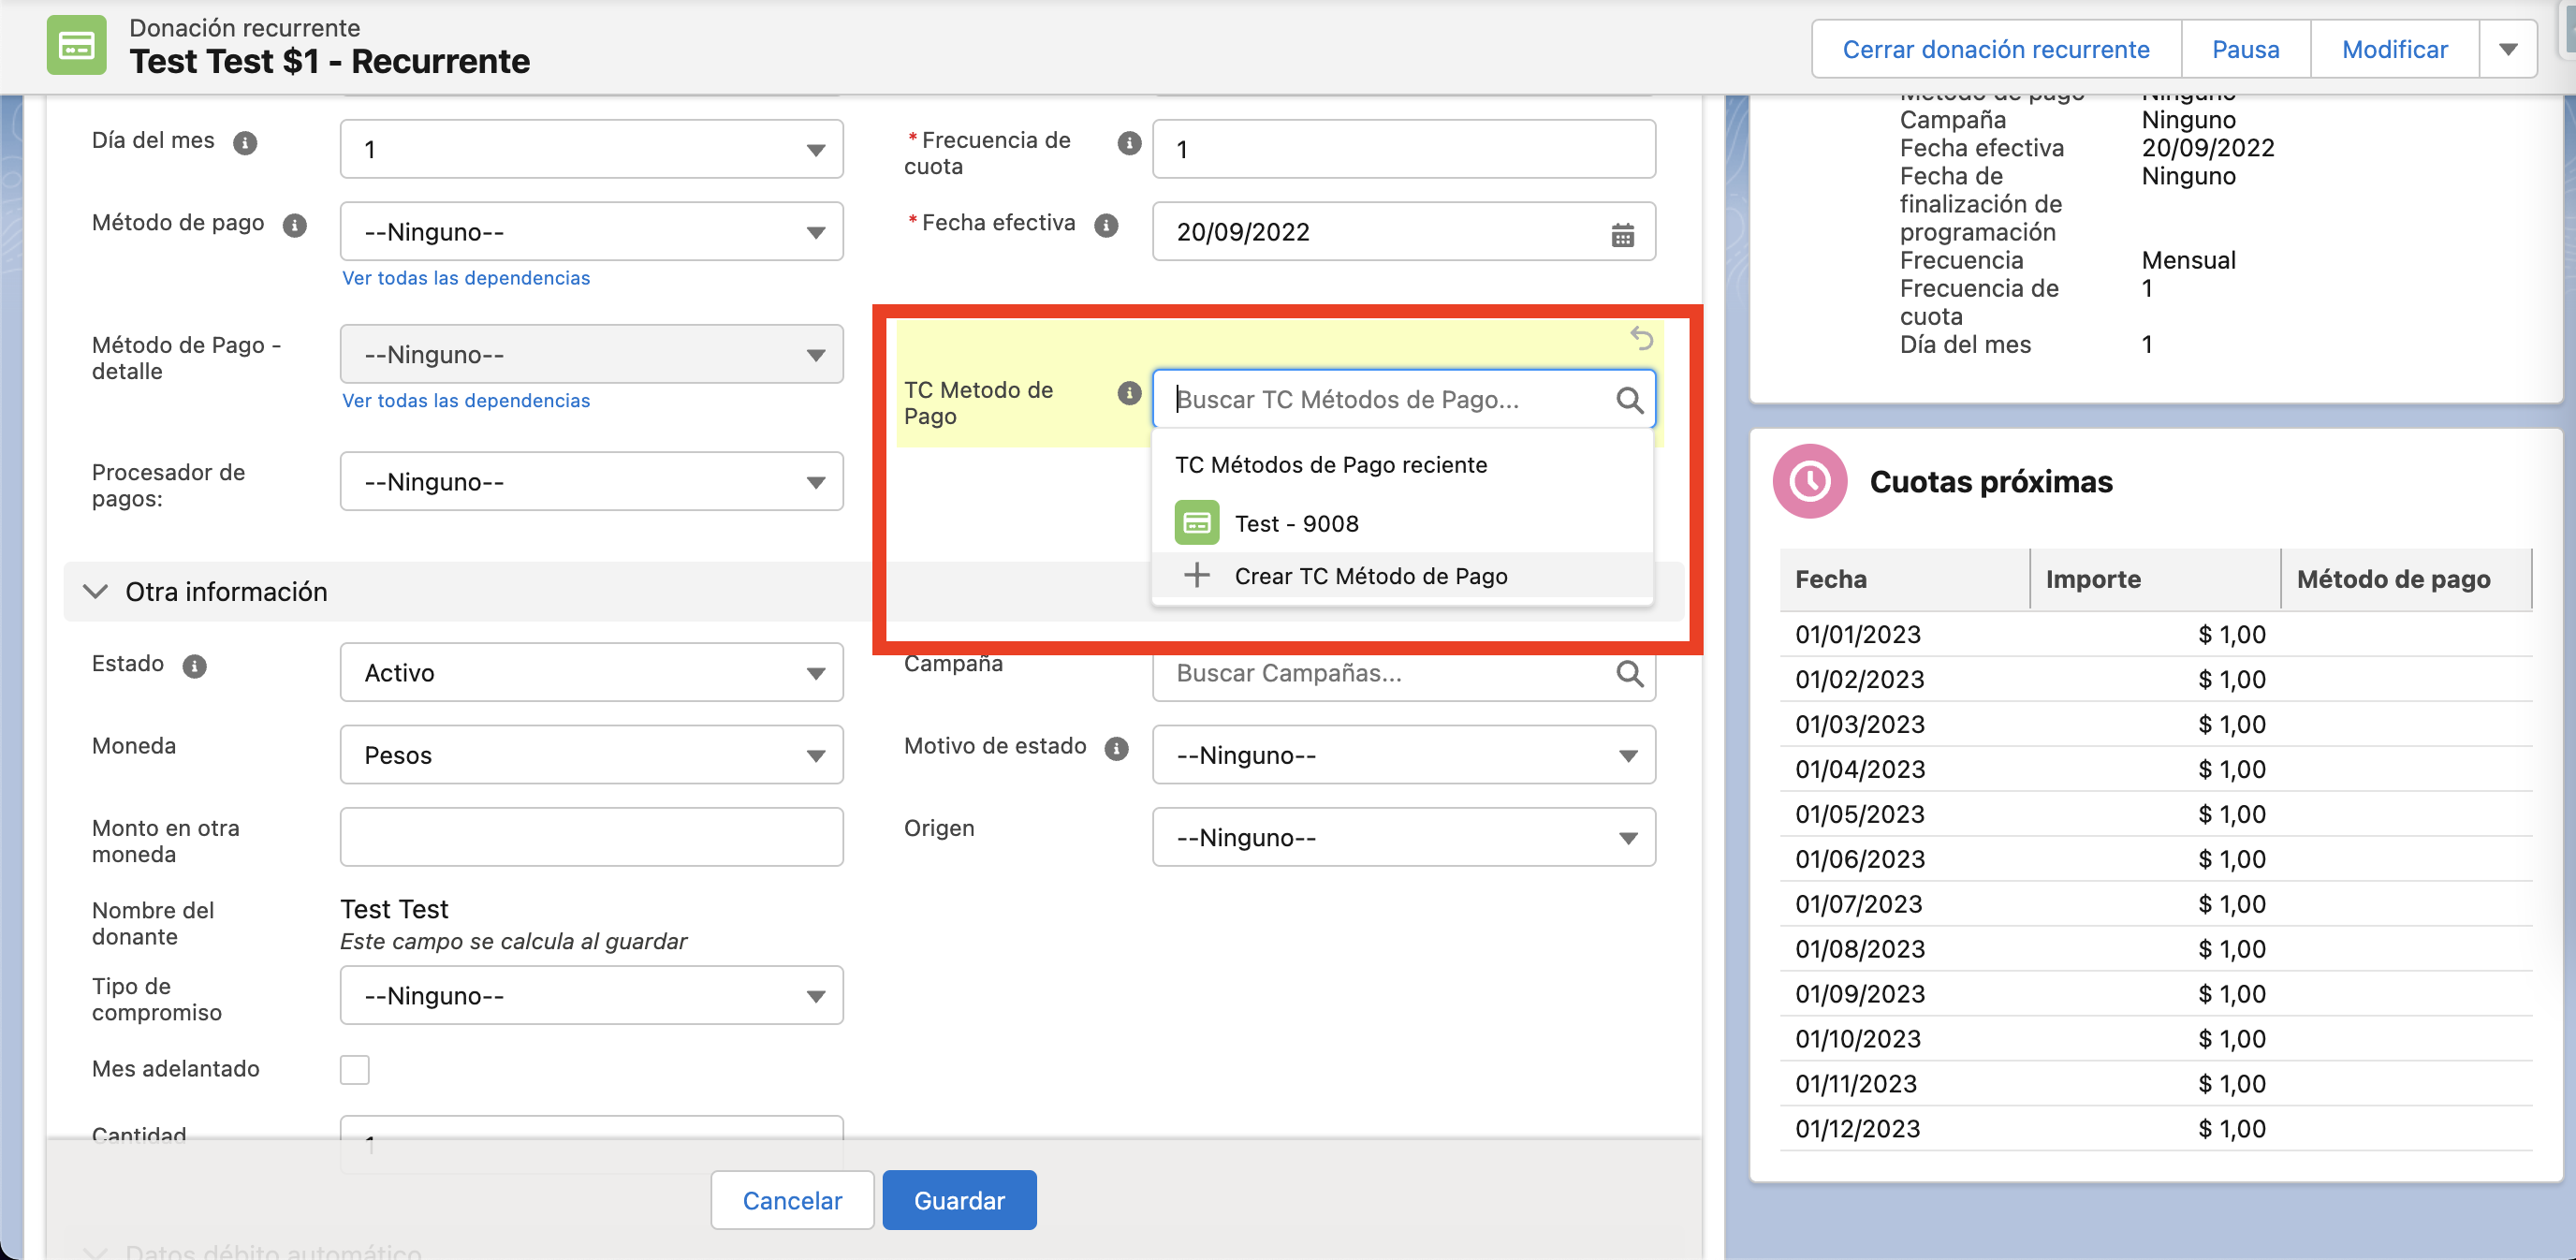This screenshot has height=1260, width=2576.
Task: Click the 01/12/2023 date cell
Action: tap(1858, 1129)
